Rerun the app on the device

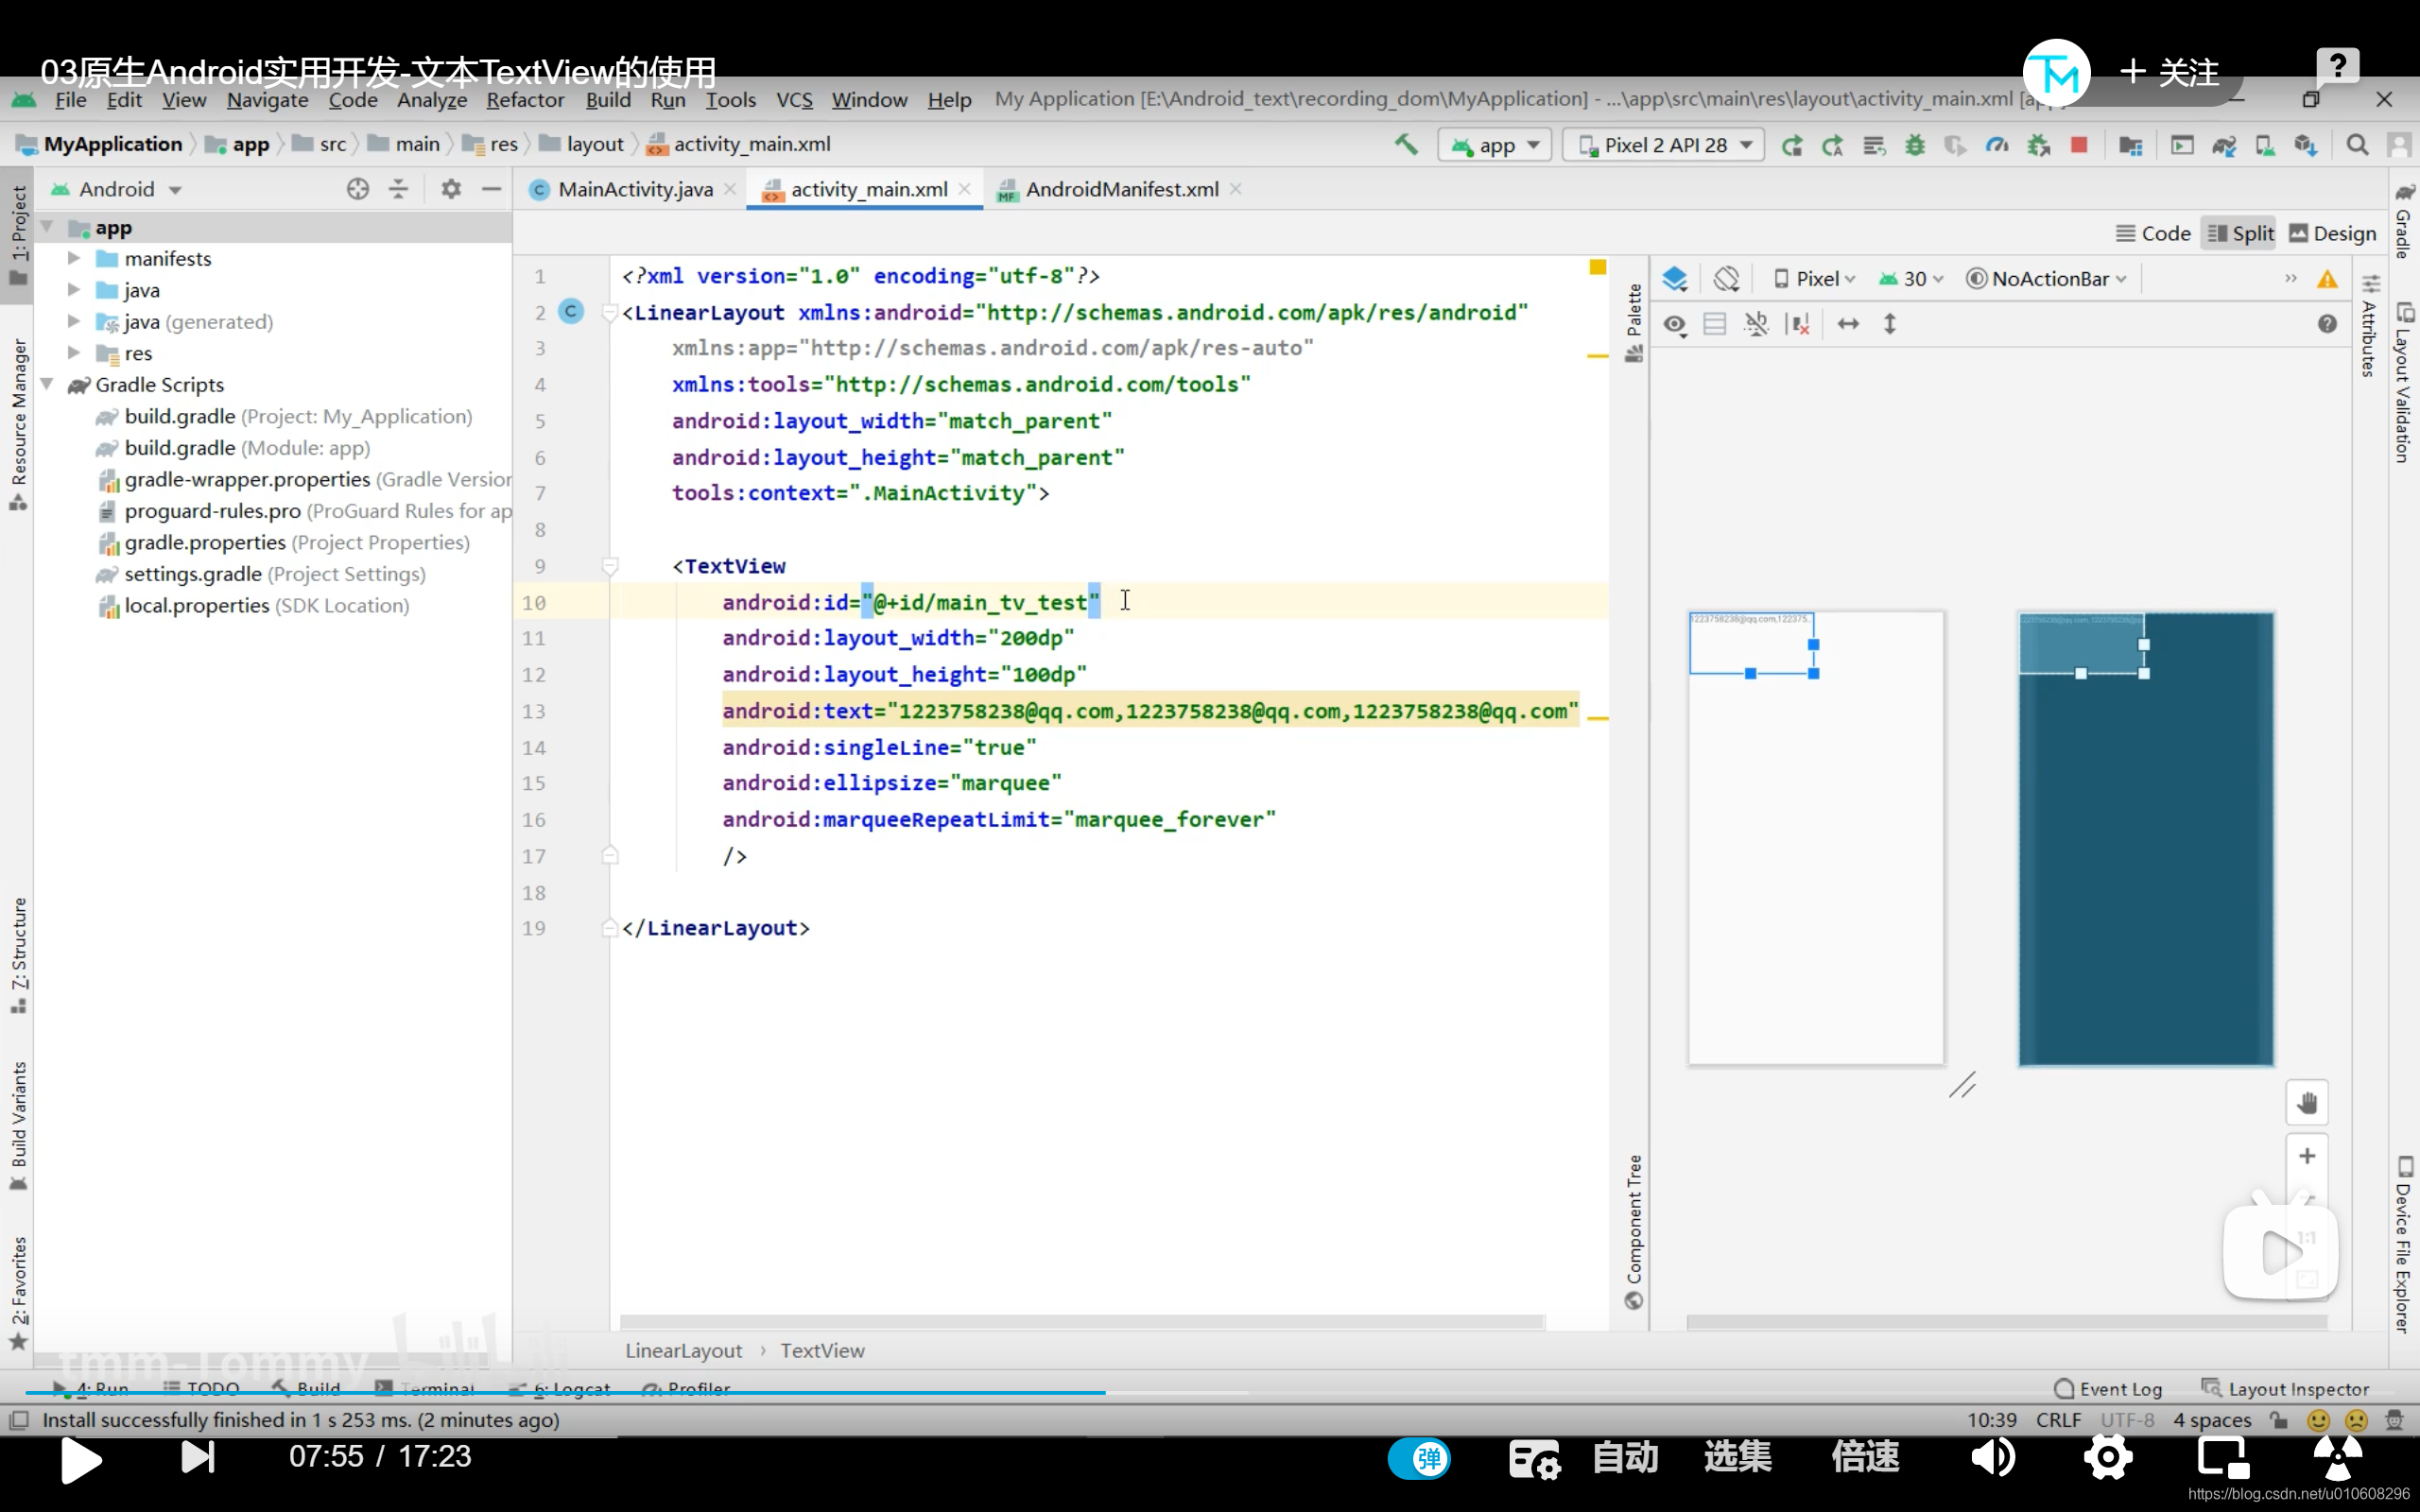(x=1793, y=145)
